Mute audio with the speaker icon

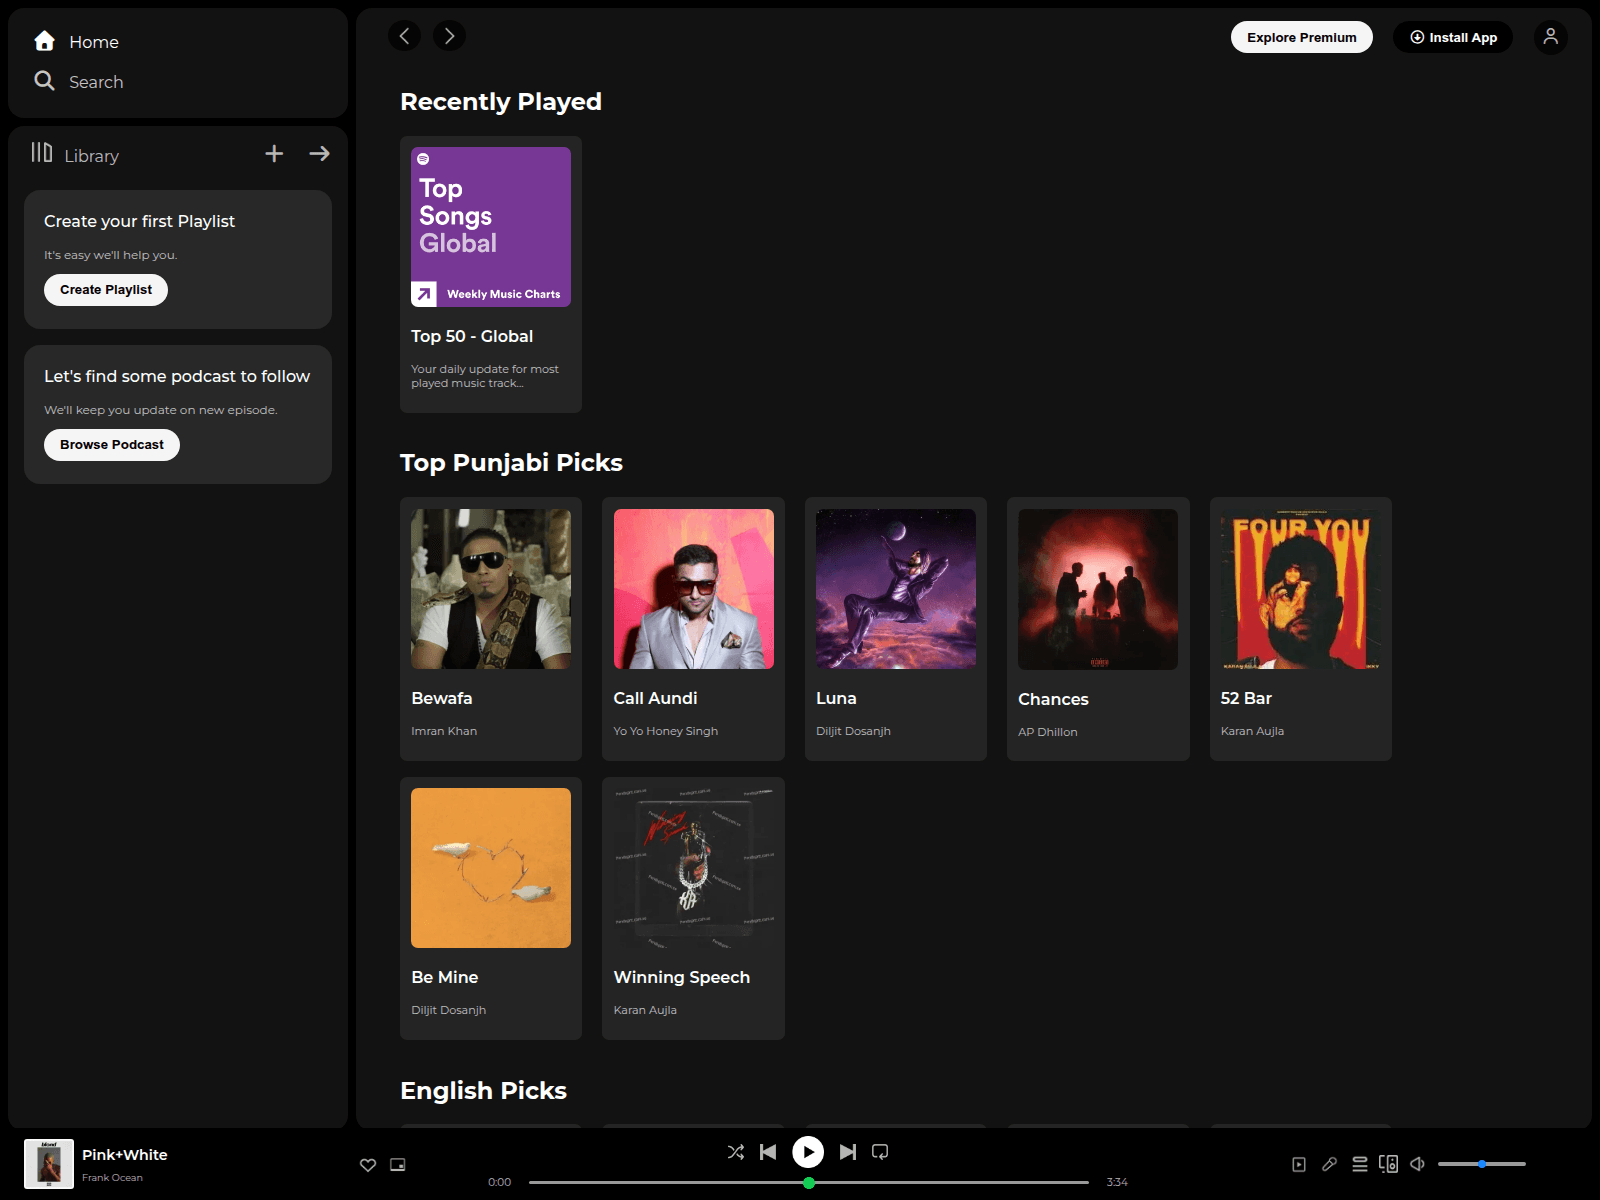coord(1417,1164)
